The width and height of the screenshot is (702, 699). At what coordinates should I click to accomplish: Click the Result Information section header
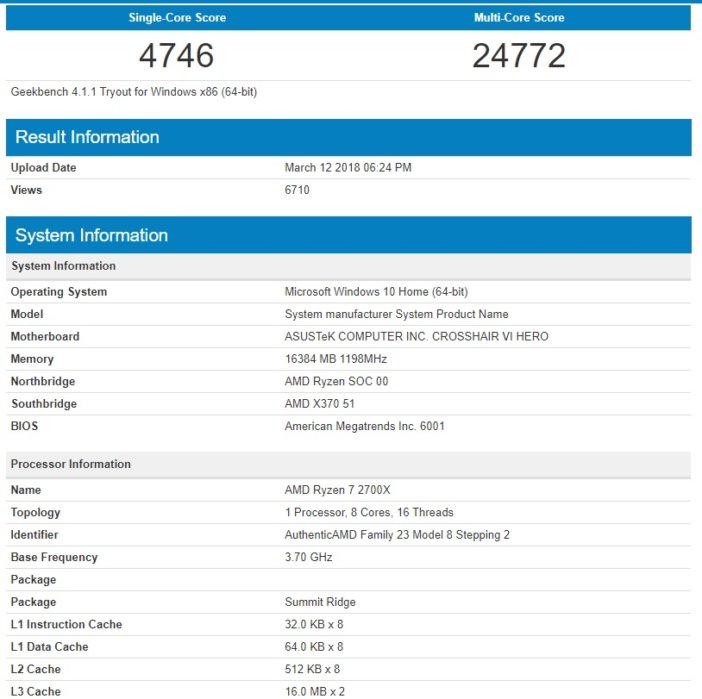[x=348, y=137]
